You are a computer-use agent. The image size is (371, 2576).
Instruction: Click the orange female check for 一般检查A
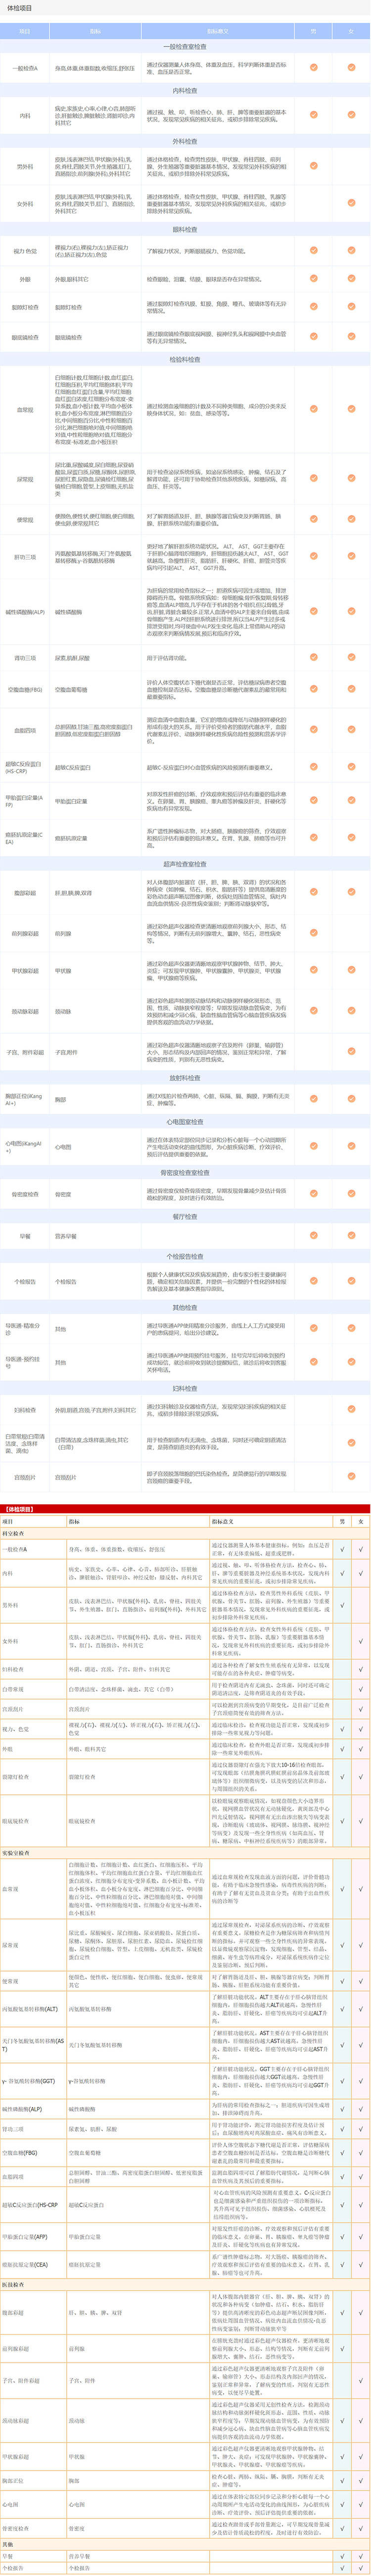pyautogui.click(x=351, y=68)
